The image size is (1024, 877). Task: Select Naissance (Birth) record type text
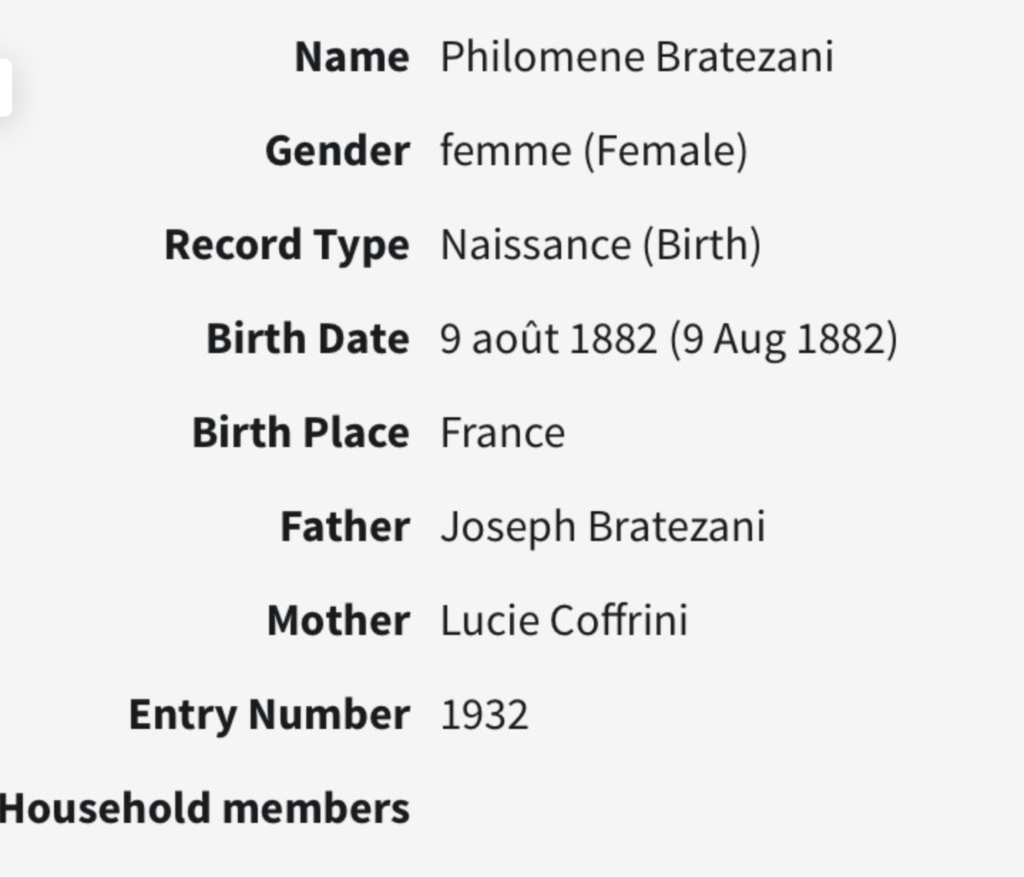(601, 245)
